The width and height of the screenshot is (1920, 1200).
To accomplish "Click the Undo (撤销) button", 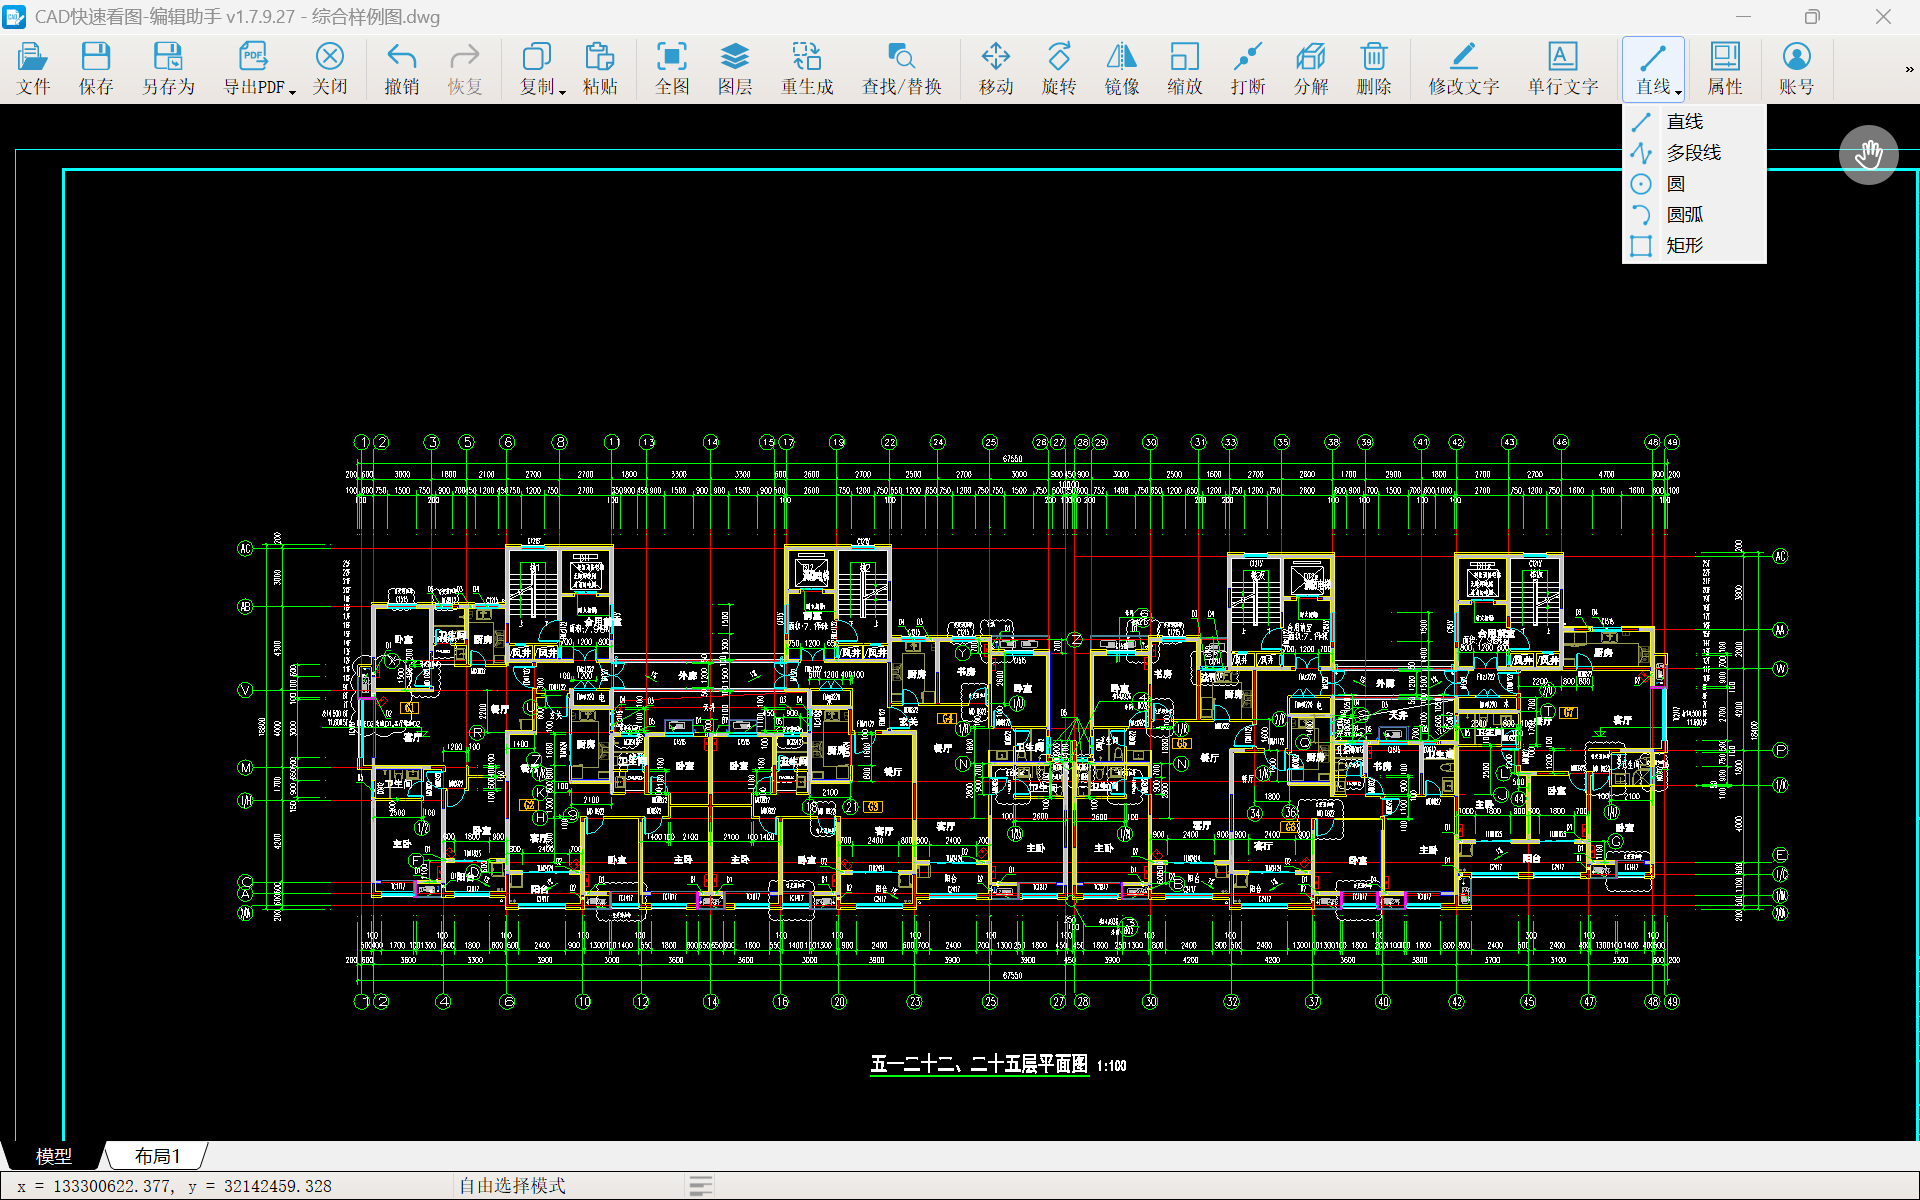I will coord(402,69).
